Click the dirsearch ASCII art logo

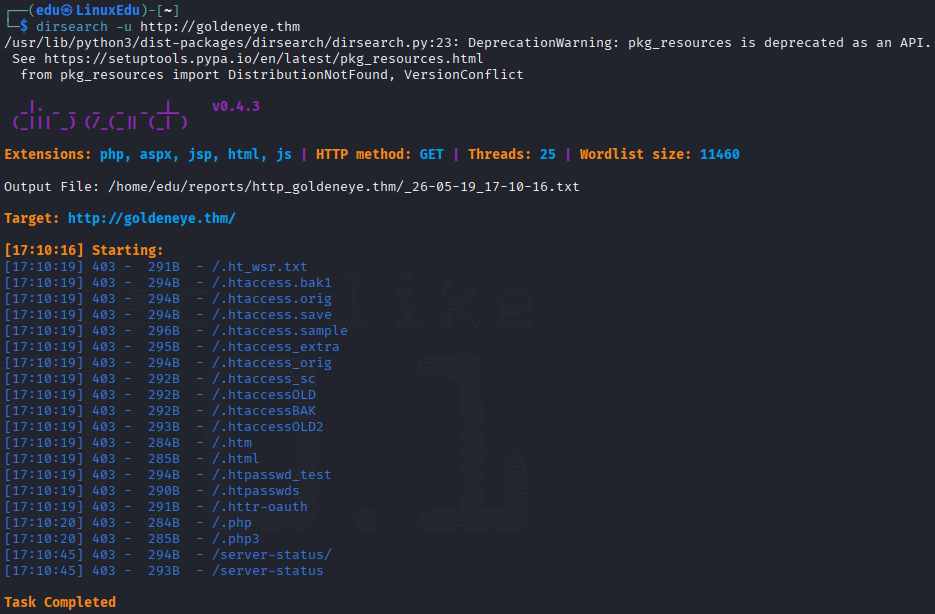point(100,115)
